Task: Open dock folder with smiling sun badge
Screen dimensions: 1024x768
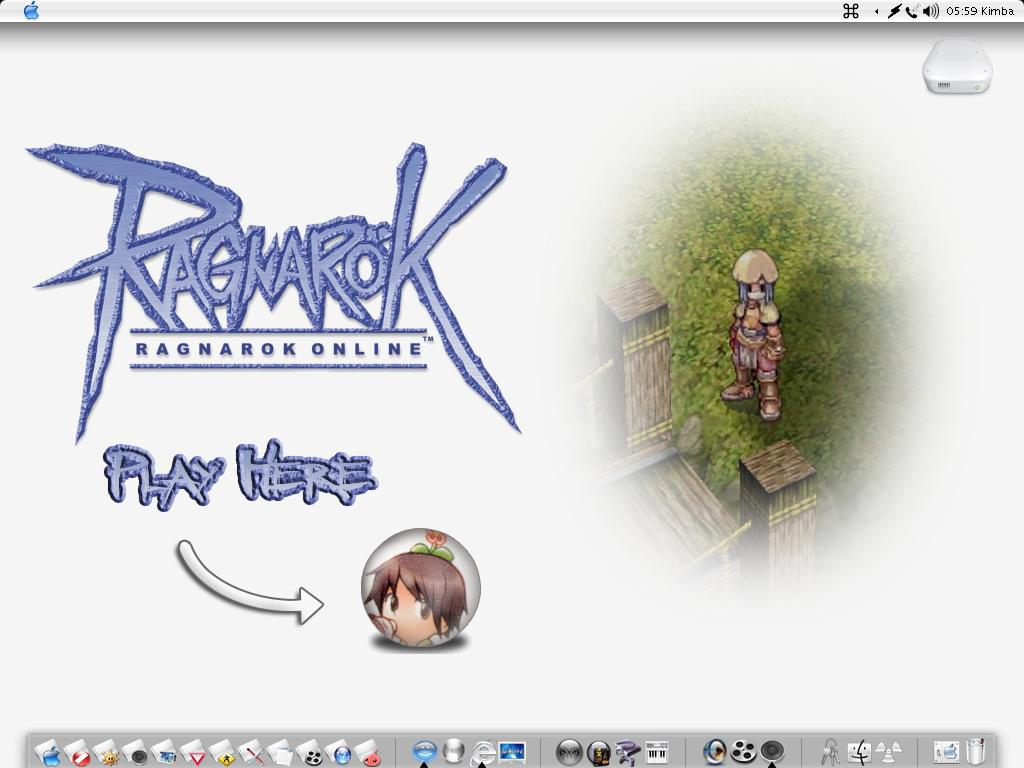Action: tap(107, 752)
